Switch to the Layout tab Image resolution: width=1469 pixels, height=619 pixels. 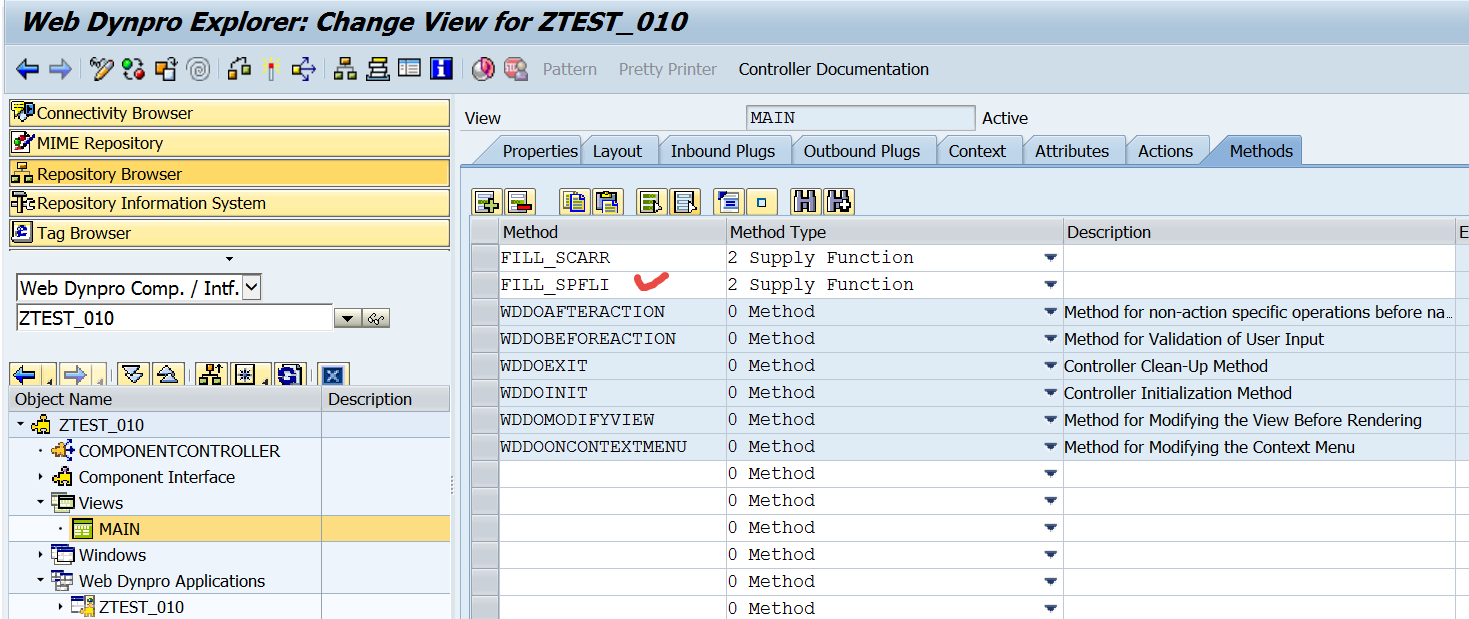pyautogui.click(x=617, y=151)
